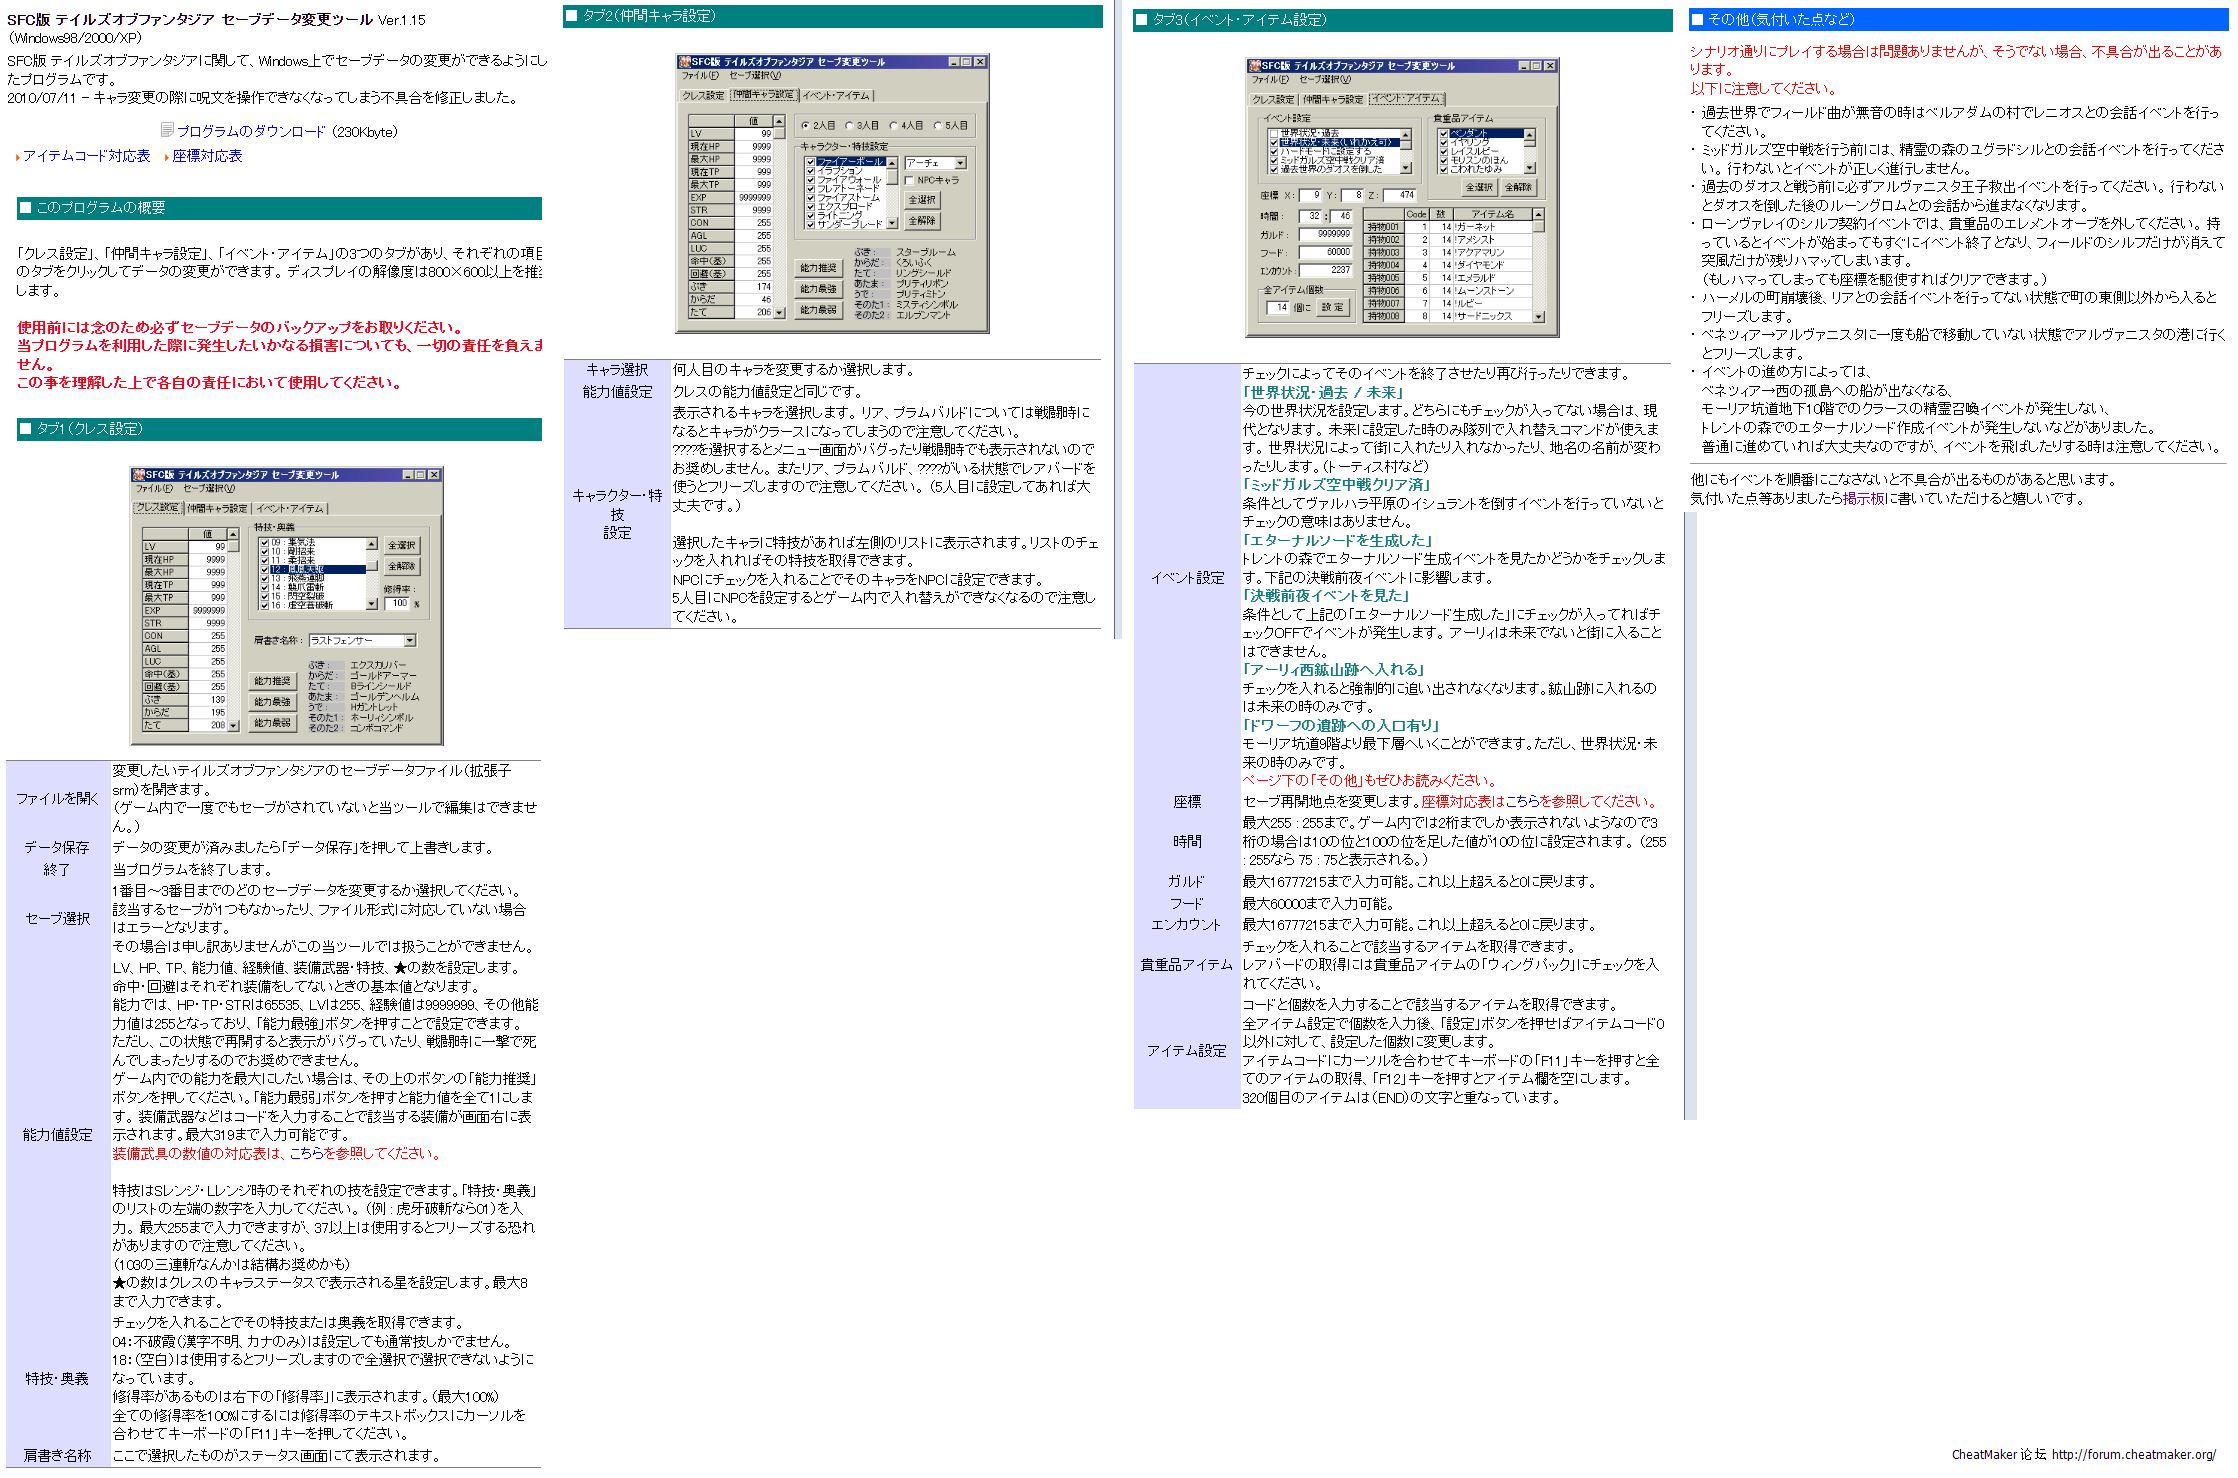Open the ラストフェンサー title dropdown
Viewport: 2238px width, 1478px height.
tap(363, 640)
